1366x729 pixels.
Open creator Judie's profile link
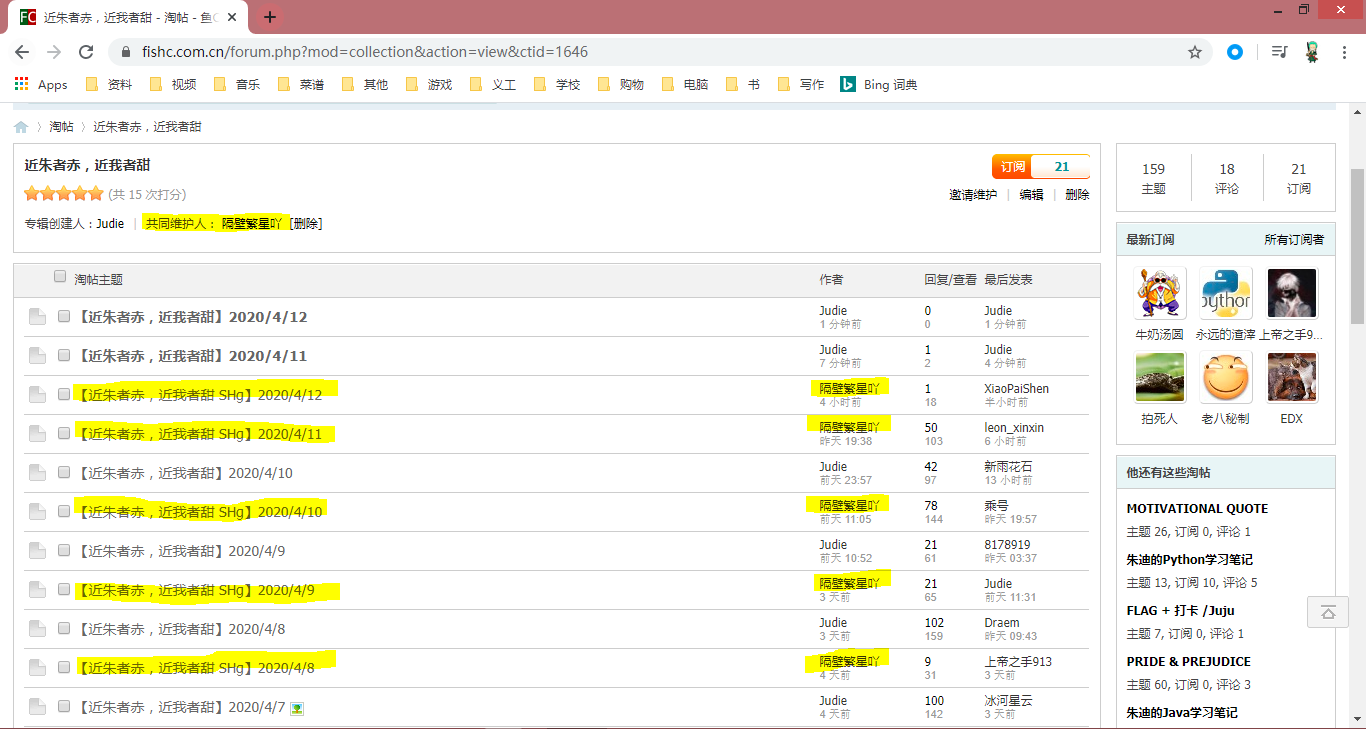(110, 224)
